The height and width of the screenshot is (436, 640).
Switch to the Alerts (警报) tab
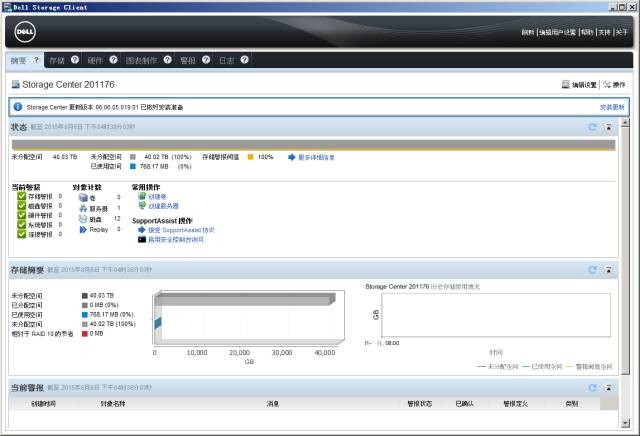pyautogui.click(x=188, y=60)
